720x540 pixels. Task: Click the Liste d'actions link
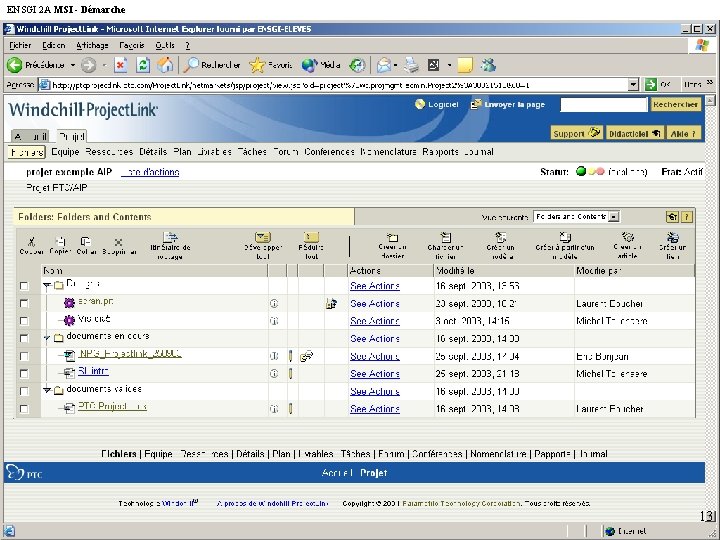150,172
